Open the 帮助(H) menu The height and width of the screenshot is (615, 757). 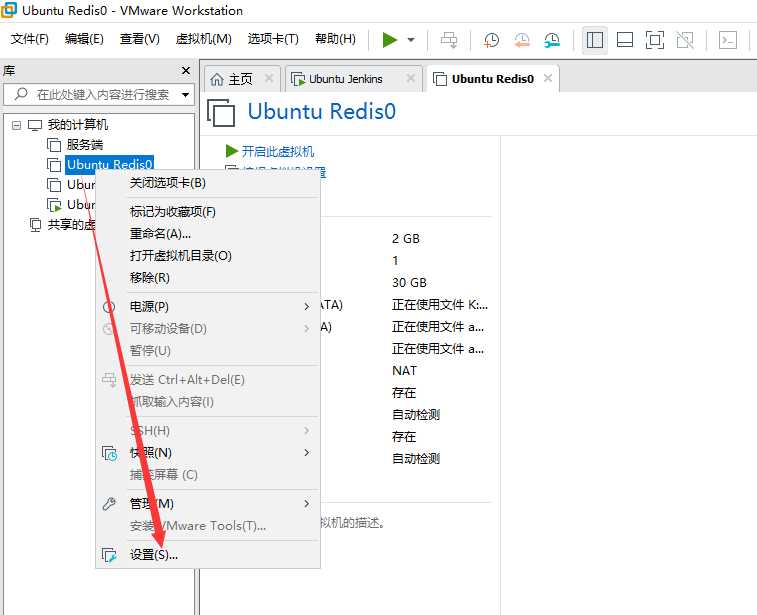point(335,39)
